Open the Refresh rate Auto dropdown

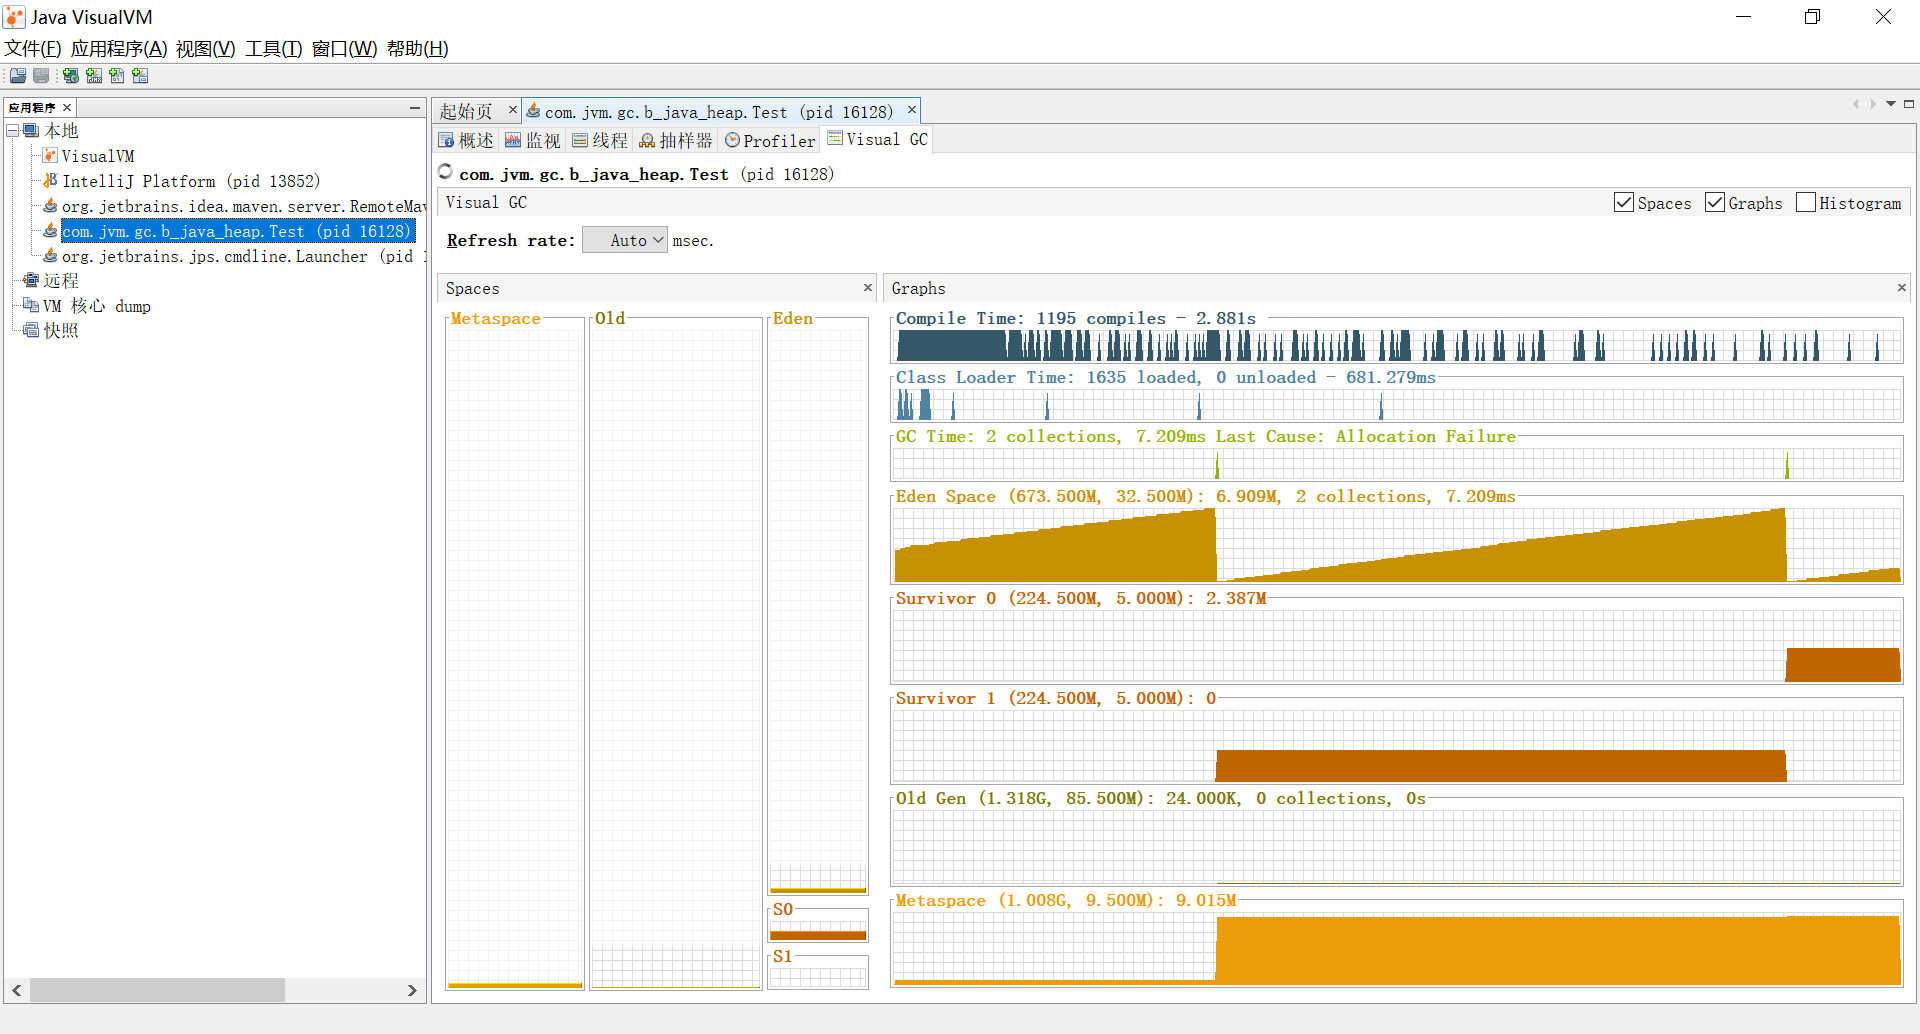click(x=625, y=240)
